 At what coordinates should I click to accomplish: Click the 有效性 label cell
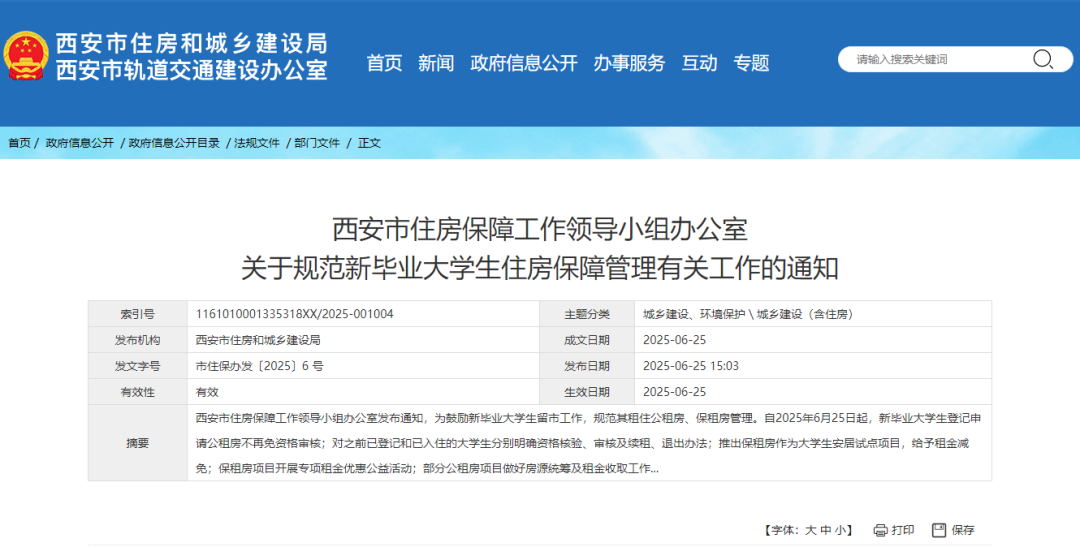coord(138,392)
